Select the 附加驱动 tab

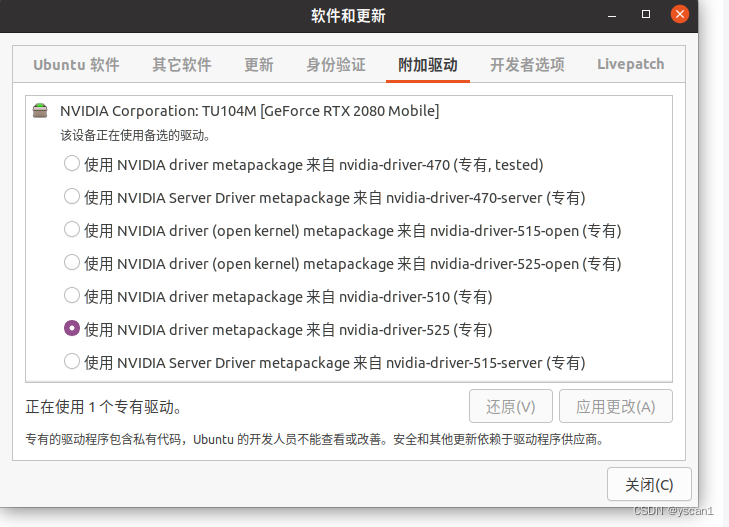click(x=428, y=65)
